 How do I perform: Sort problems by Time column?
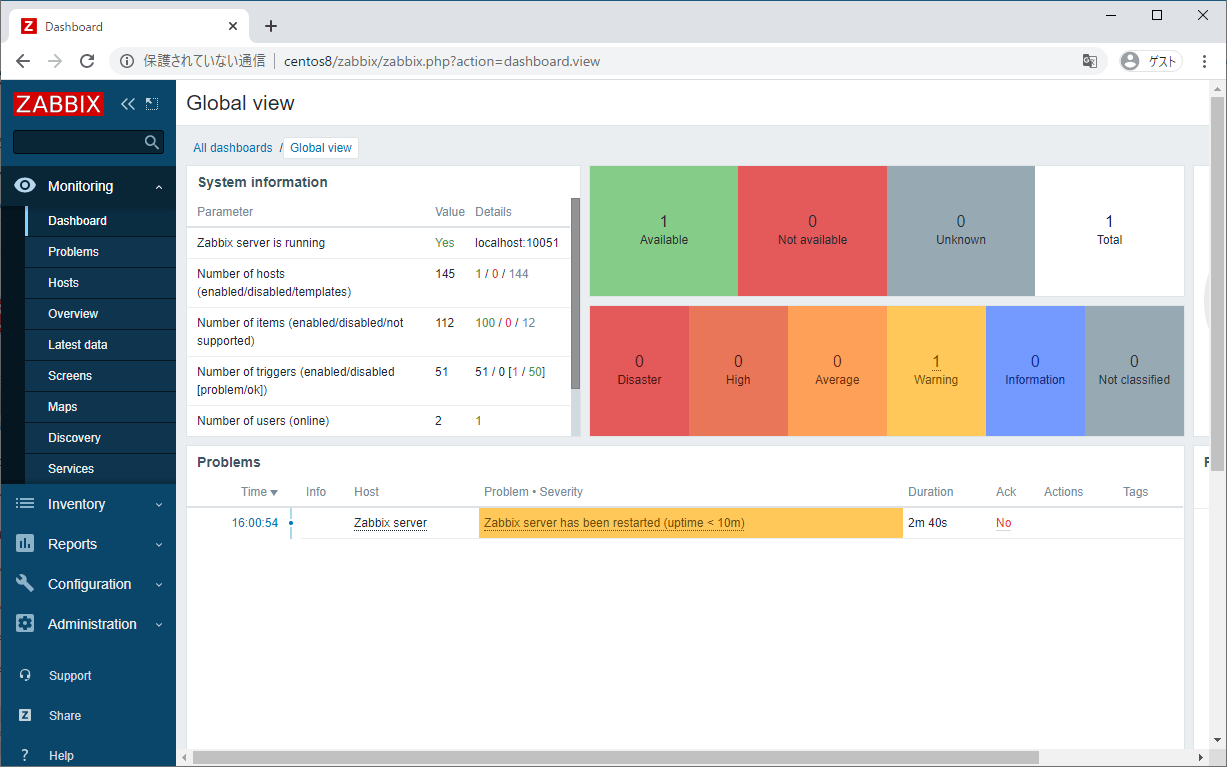pos(259,492)
